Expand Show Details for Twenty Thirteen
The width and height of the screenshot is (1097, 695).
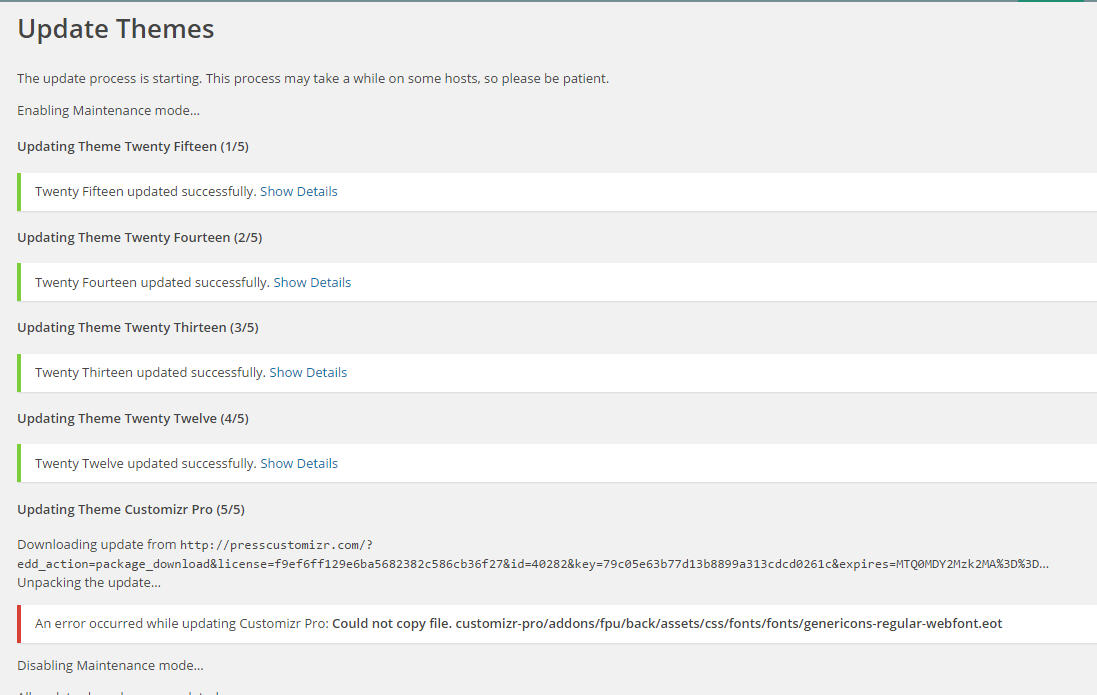(x=308, y=372)
